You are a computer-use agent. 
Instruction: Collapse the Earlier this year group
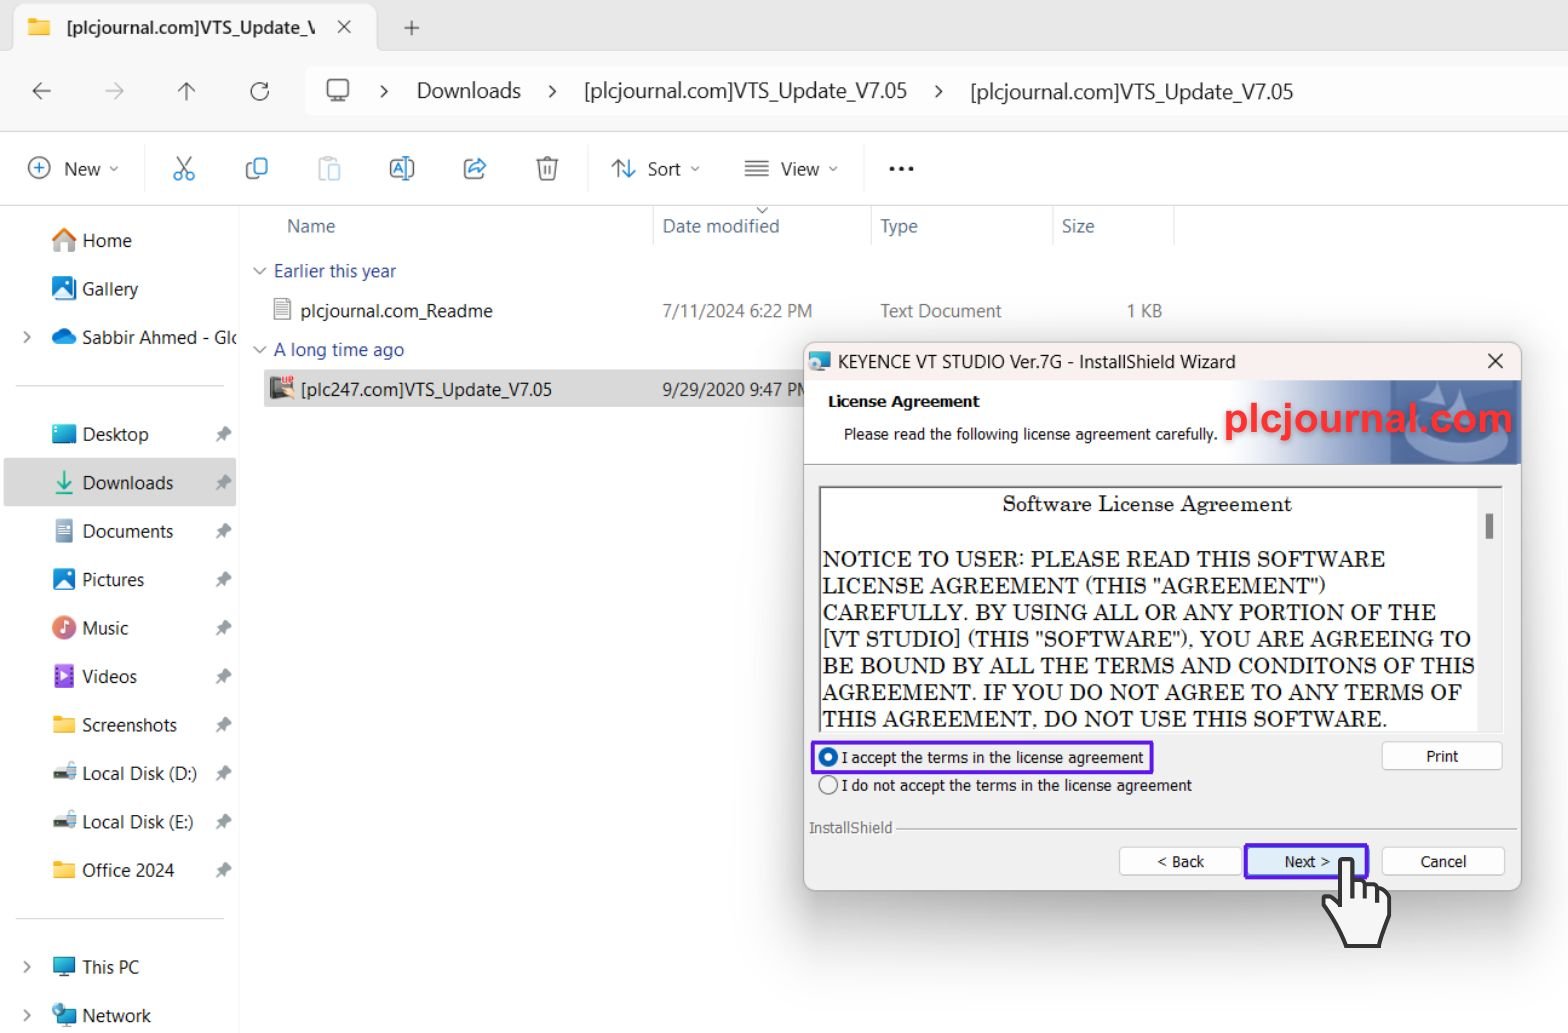260,271
